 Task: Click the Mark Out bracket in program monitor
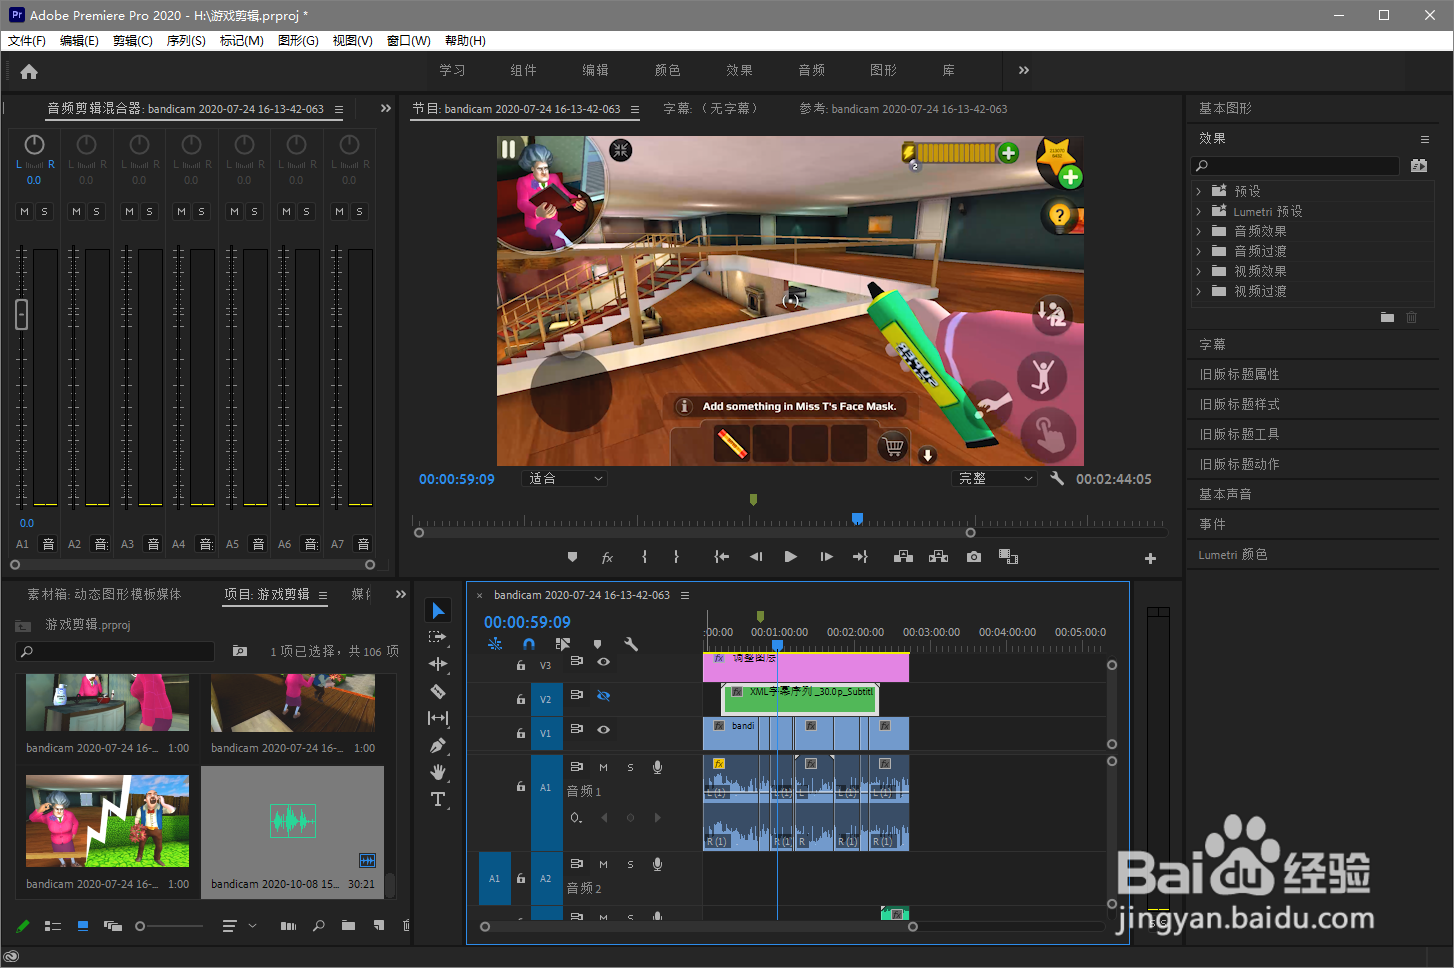(x=676, y=557)
